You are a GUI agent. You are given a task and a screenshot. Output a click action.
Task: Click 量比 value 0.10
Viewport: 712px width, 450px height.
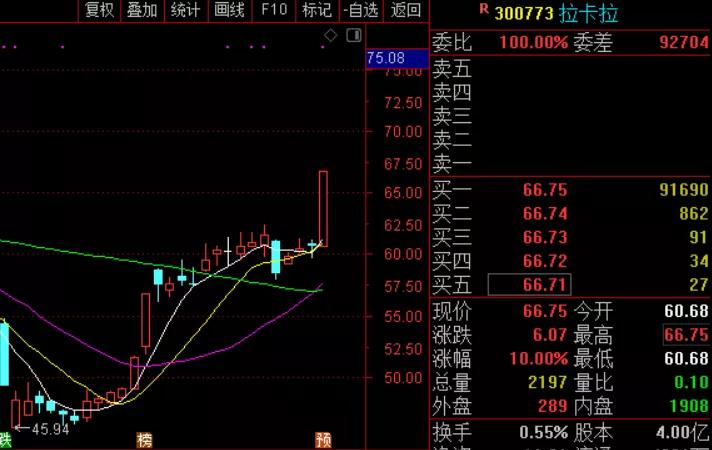pos(691,383)
